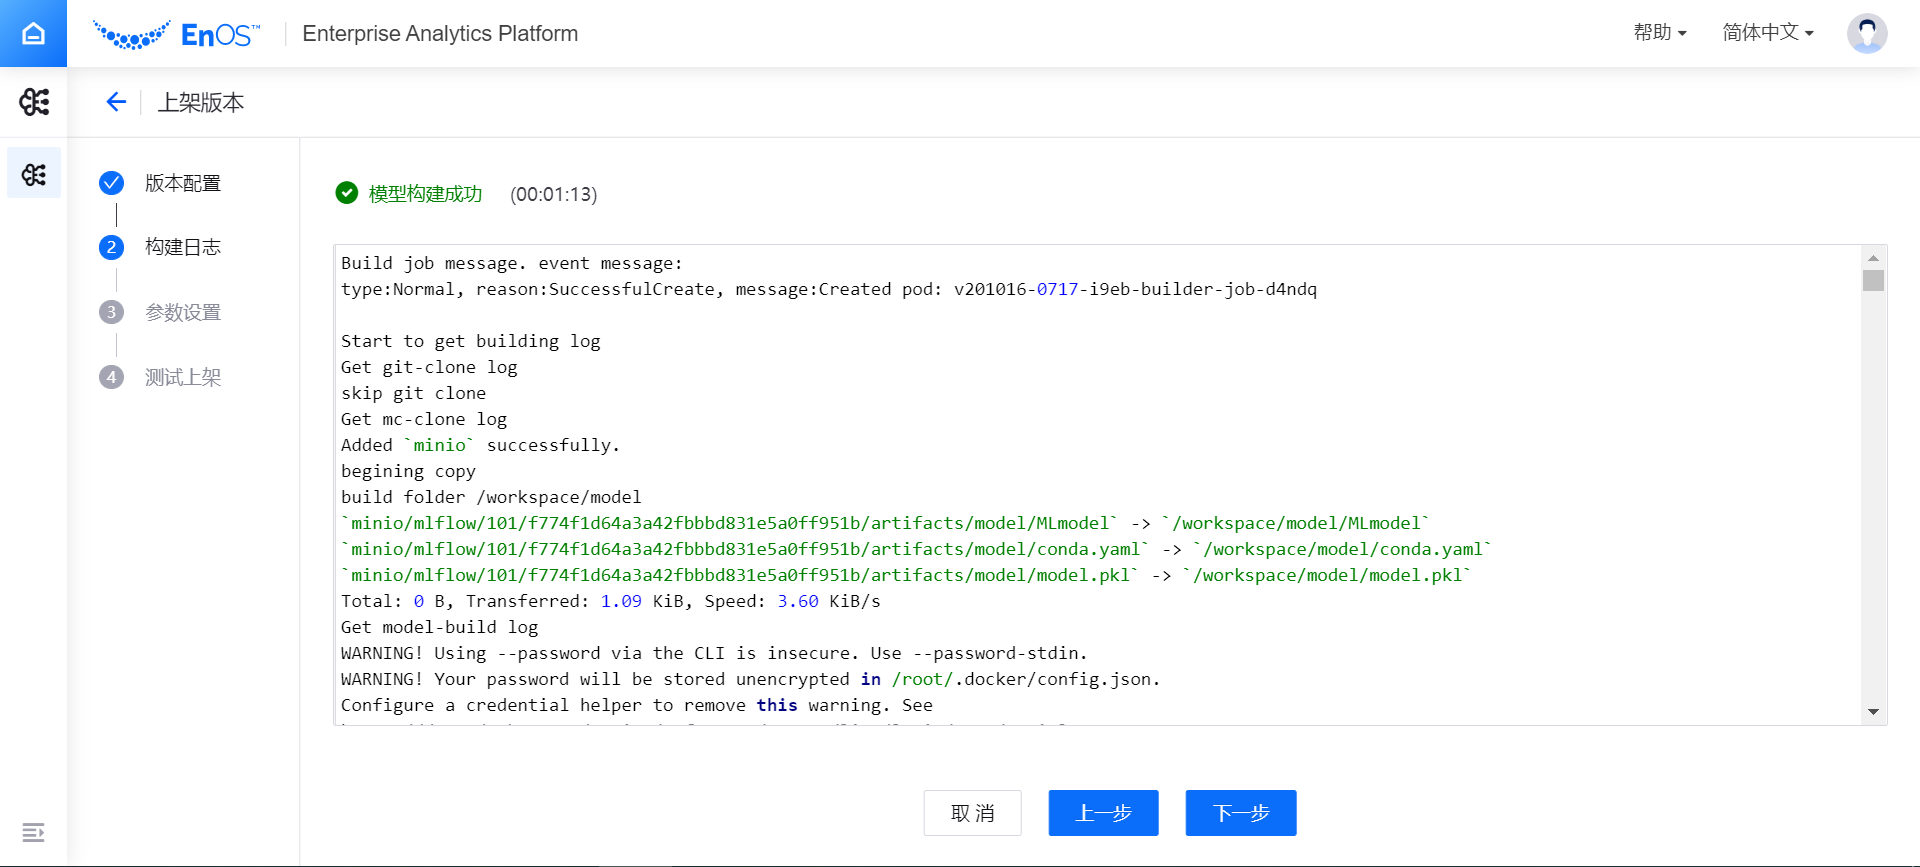The height and width of the screenshot is (867, 1920).
Task: Click the 'Get git-clone log' line
Action: [x=429, y=367]
